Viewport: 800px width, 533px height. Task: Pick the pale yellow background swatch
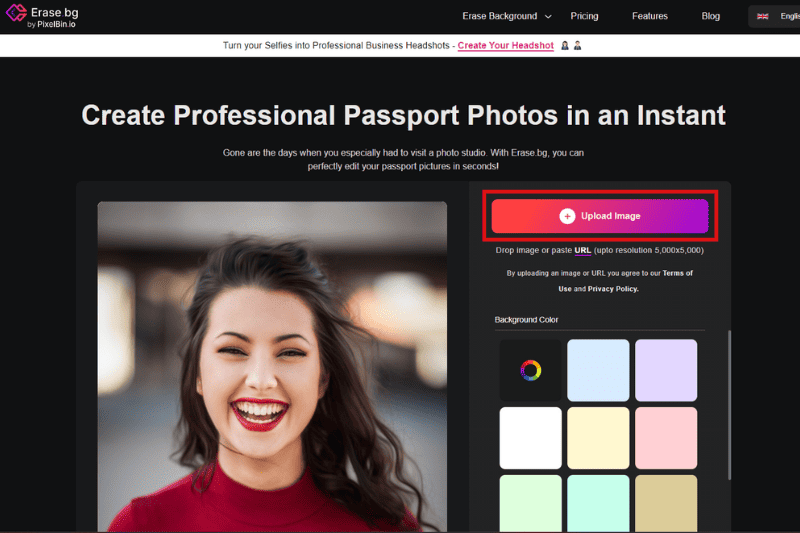[598, 438]
